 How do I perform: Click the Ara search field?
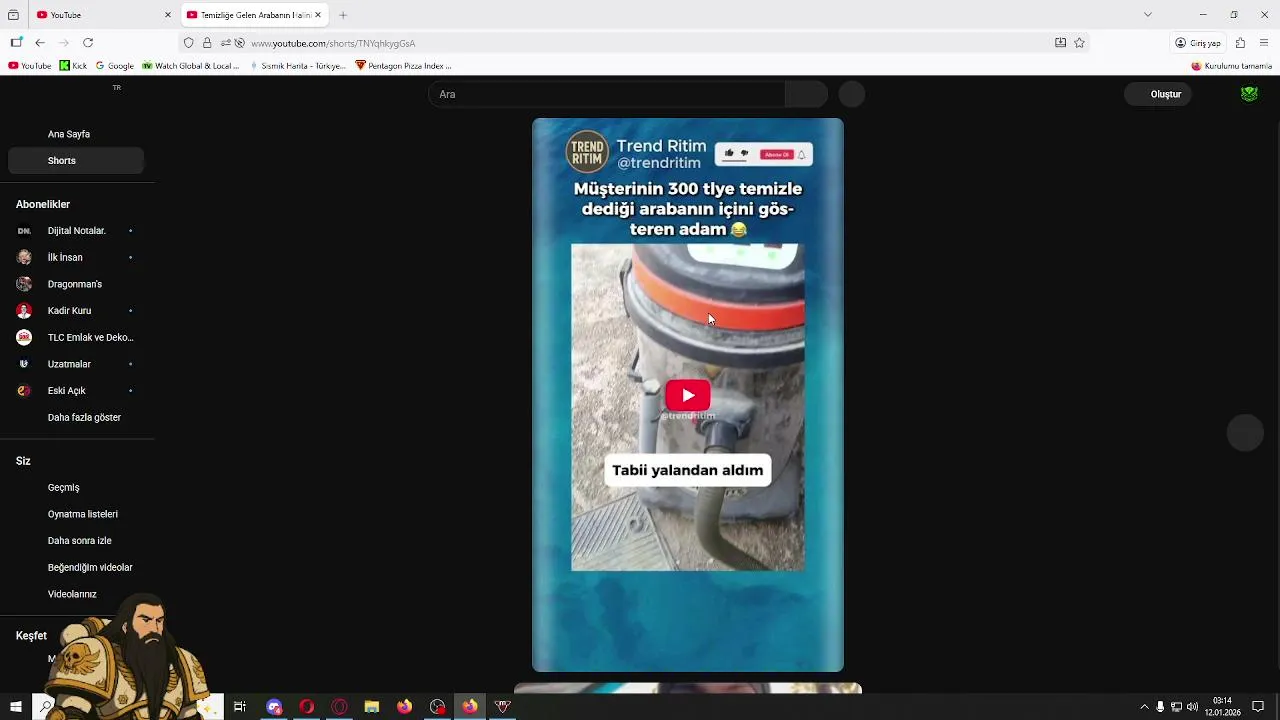pyautogui.click(x=607, y=94)
